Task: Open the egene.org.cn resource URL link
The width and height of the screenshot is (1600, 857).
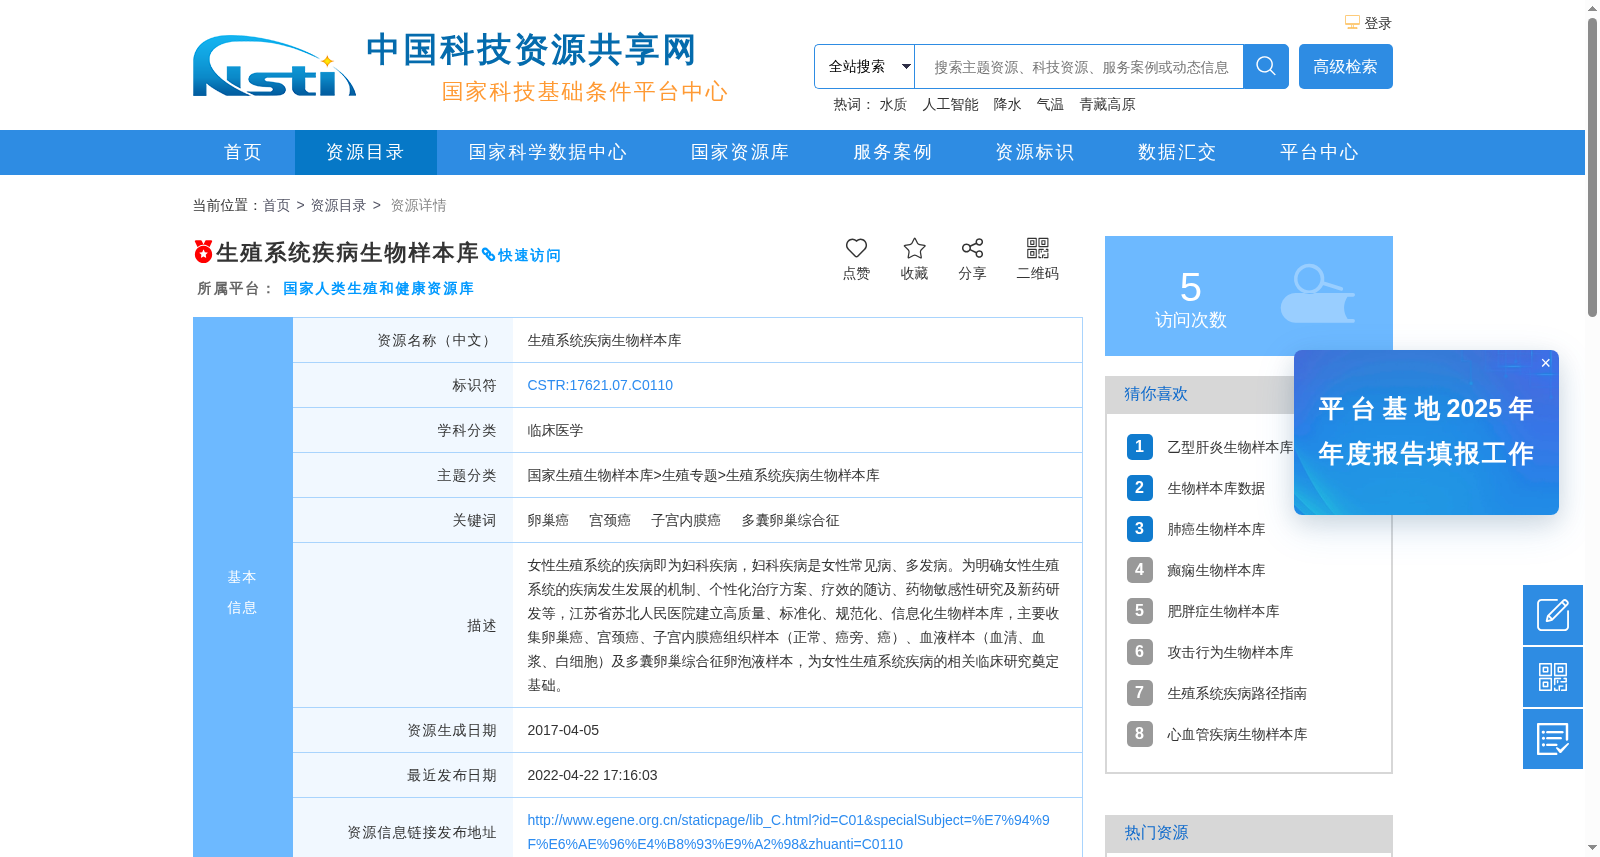Action: [x=788, y=832]
